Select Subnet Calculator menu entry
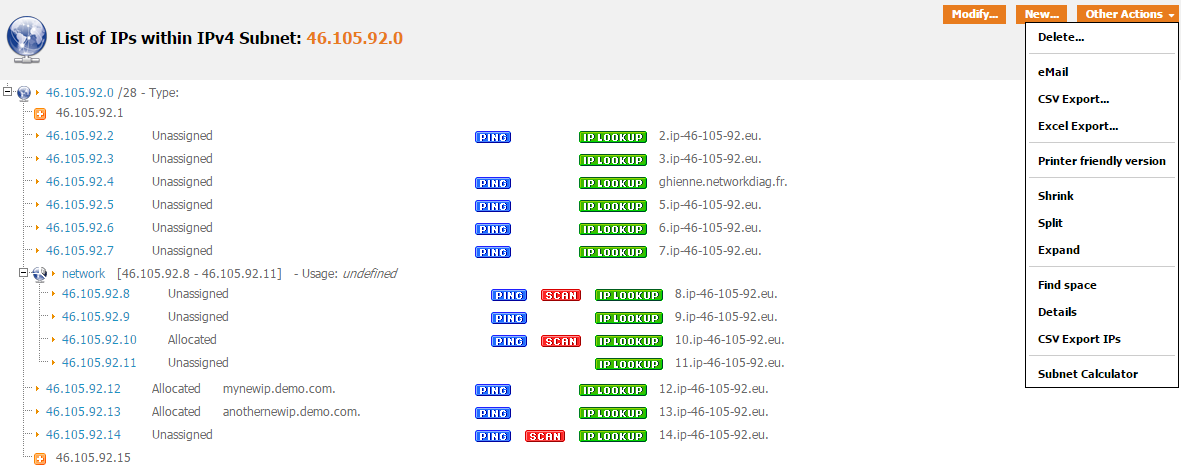Image resolution: width=1181 pixels, height=472 pixels. coord(1088,374)
